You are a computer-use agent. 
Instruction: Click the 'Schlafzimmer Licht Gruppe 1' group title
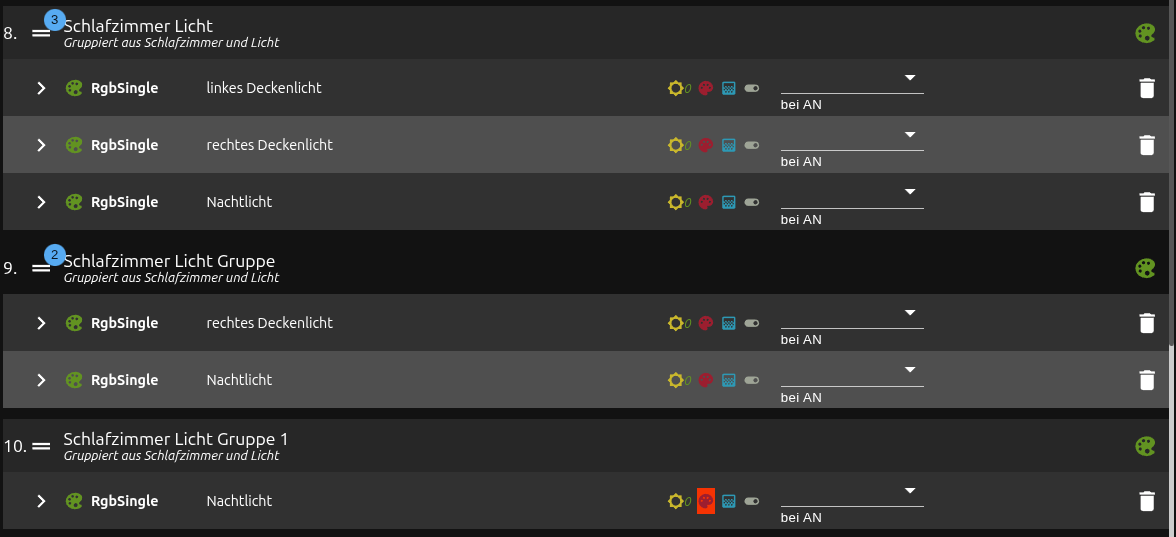176,439
